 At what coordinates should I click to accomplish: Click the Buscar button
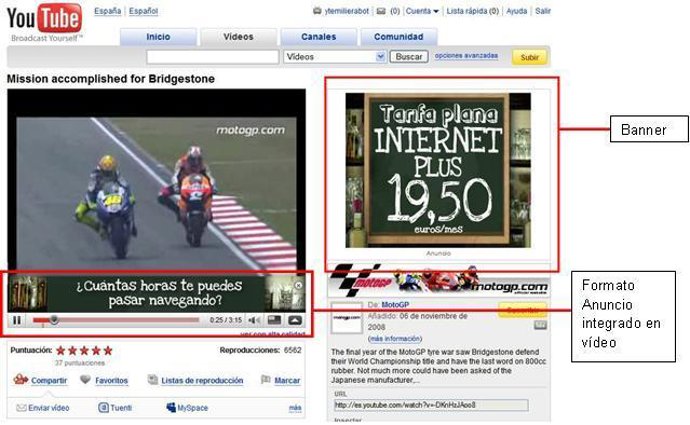point(409,57)
